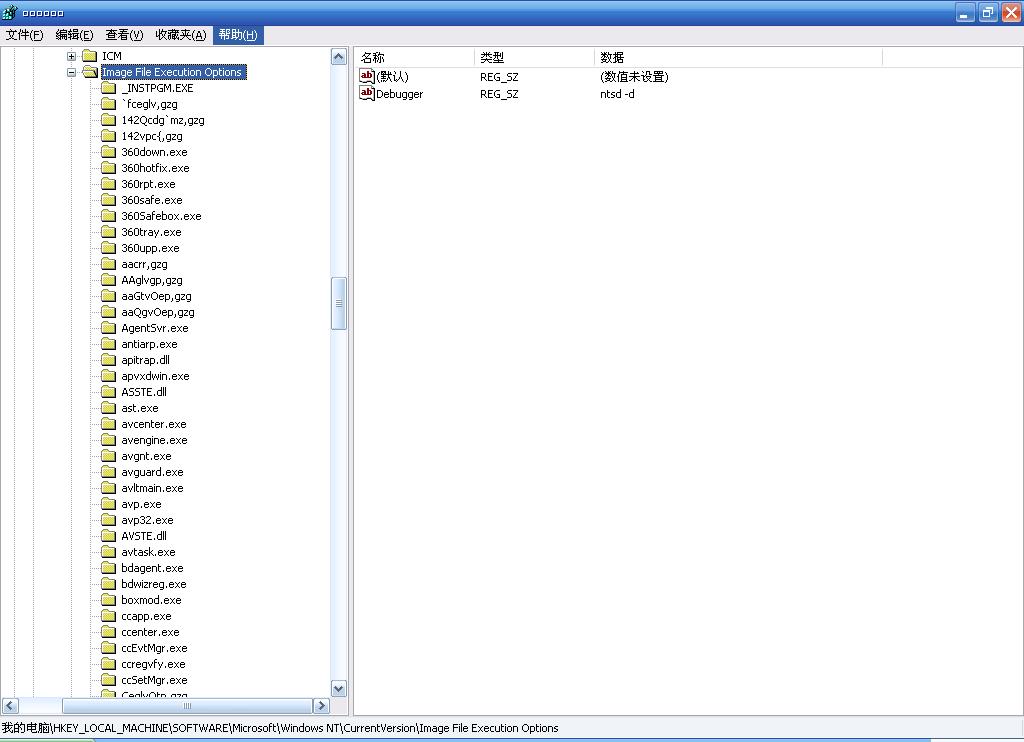Viewport: 1024px width, 742px height.
Task: Select the ccapp.exe key
Action: coord(146,617)
